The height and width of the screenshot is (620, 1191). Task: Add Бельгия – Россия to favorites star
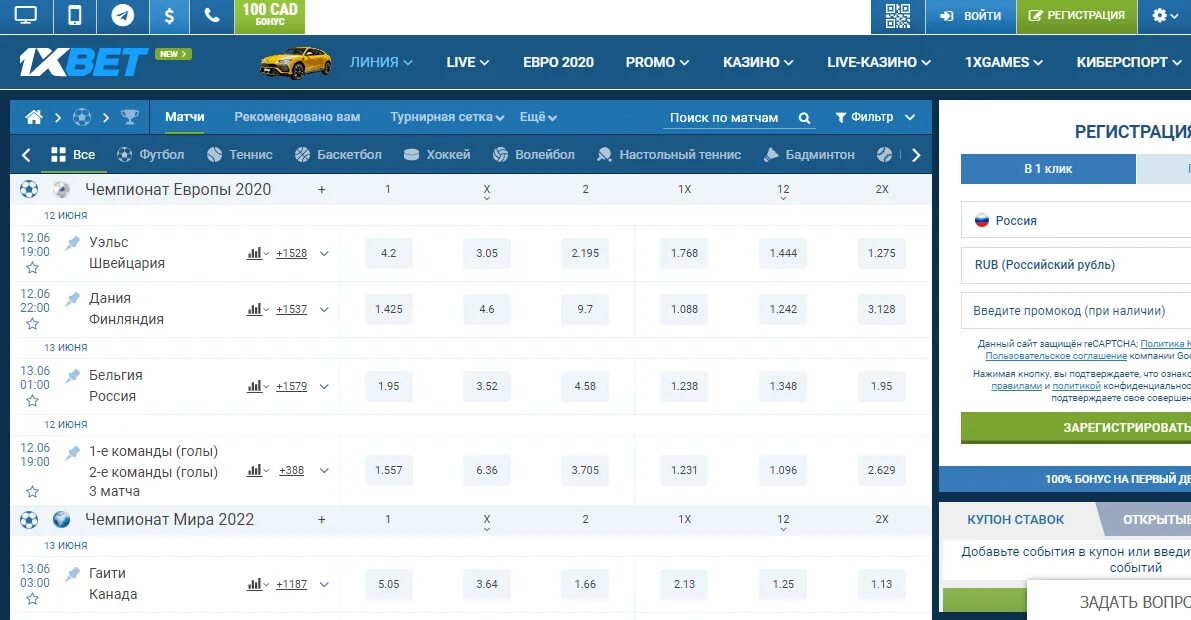[32, 400]
